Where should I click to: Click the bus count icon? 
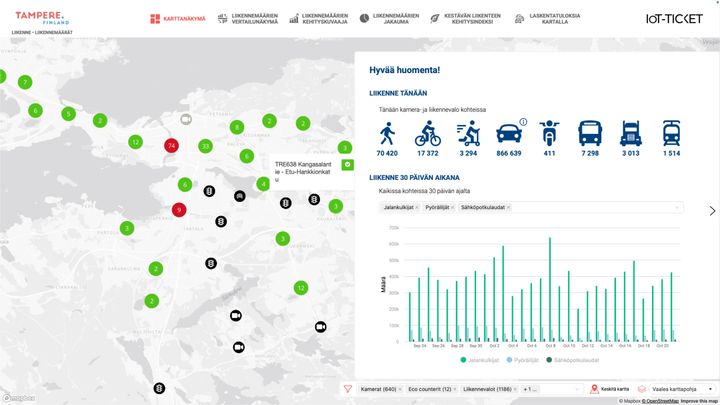(590, 134)
